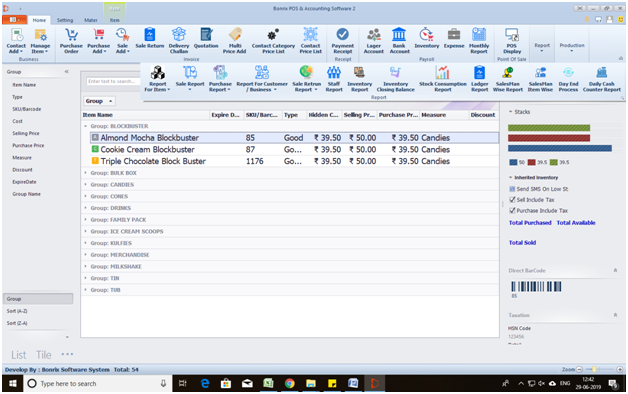Adjust the Zoom slider
The height and width of the screenshot is (394, 628).
tap(594, 369)
